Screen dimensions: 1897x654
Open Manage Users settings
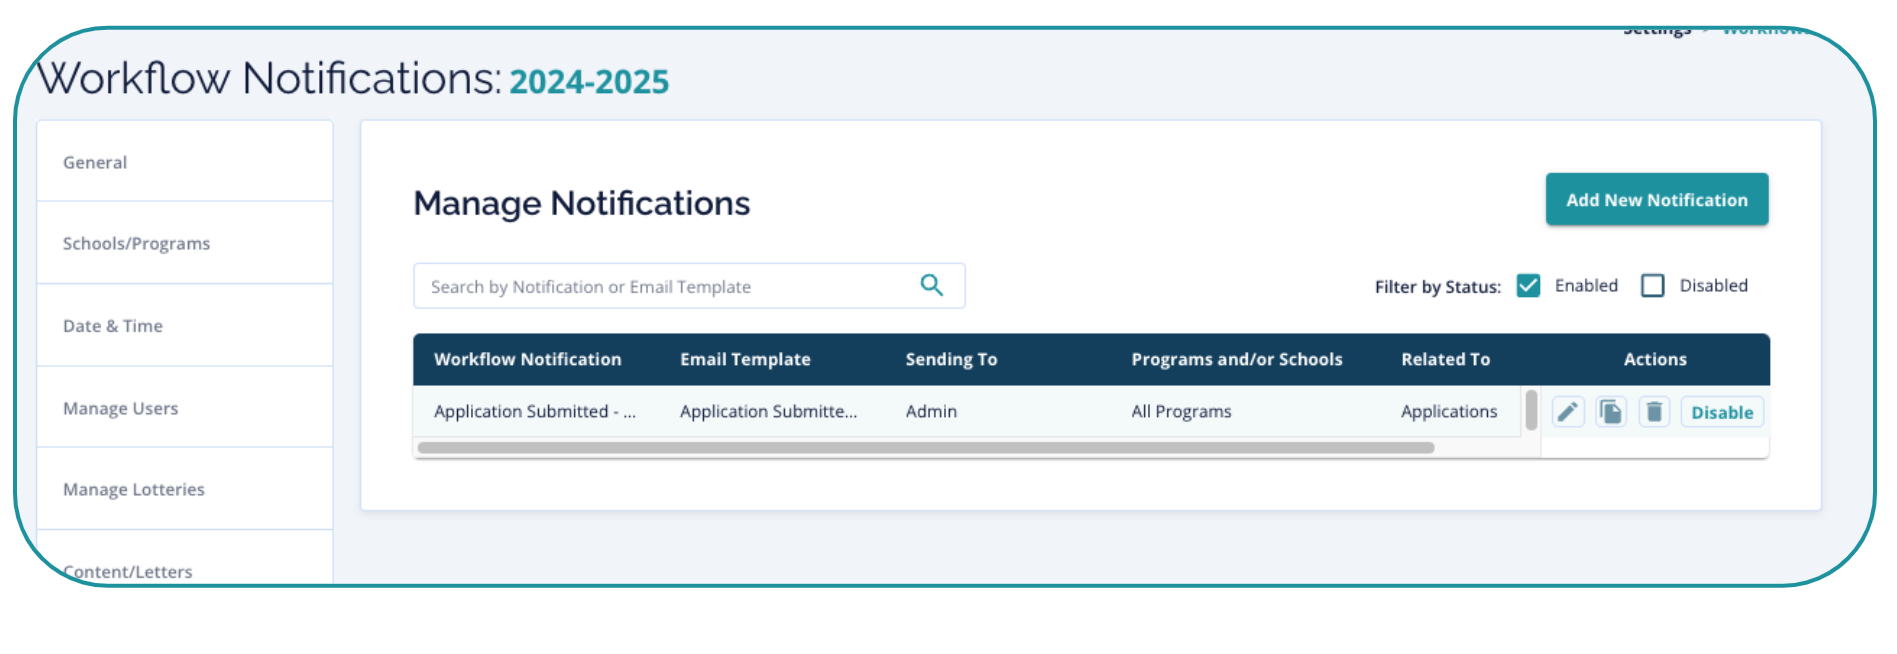pos(120,408)
